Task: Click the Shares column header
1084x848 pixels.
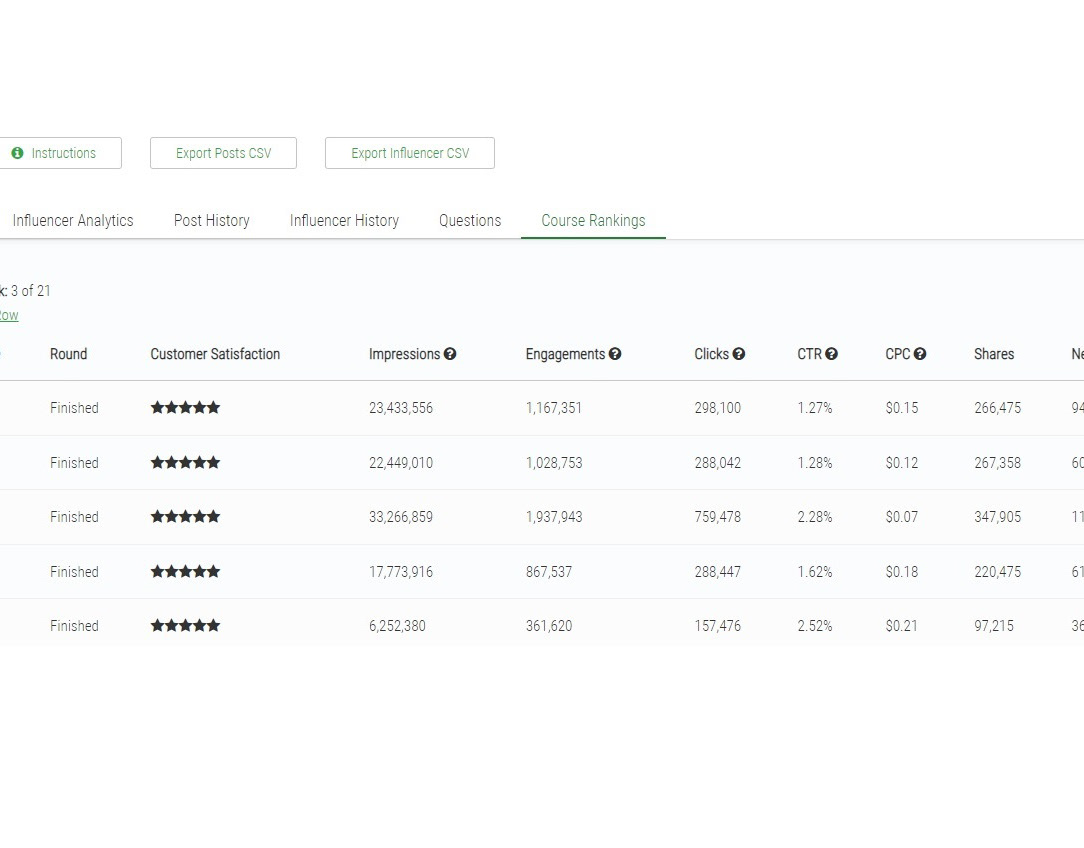Action: [x=993, y=354]
